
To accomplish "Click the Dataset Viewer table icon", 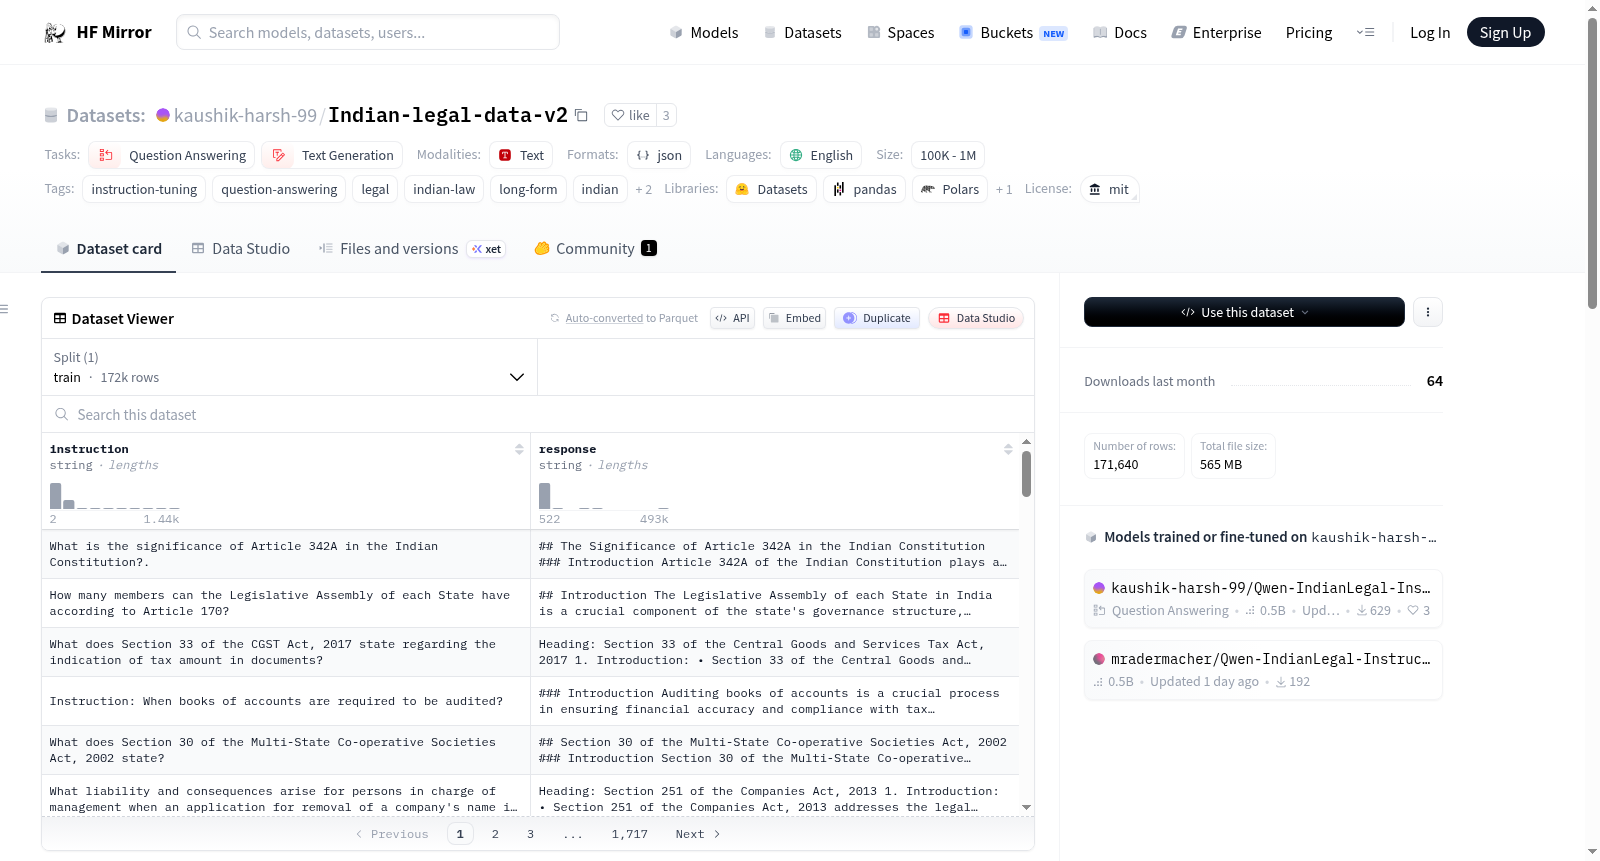I will click(x=60, y=318).
